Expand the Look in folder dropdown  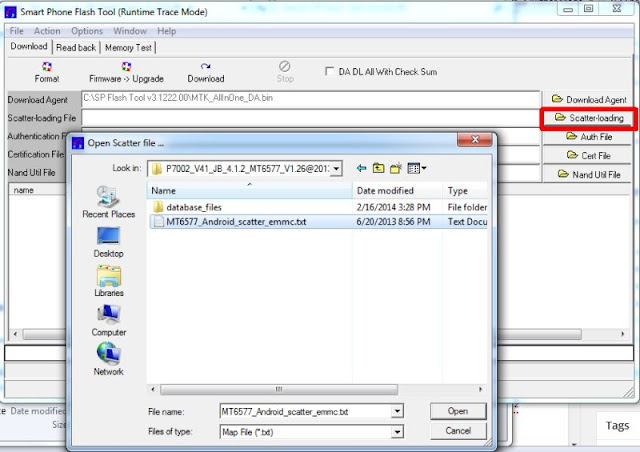click(x=336, y=168)
